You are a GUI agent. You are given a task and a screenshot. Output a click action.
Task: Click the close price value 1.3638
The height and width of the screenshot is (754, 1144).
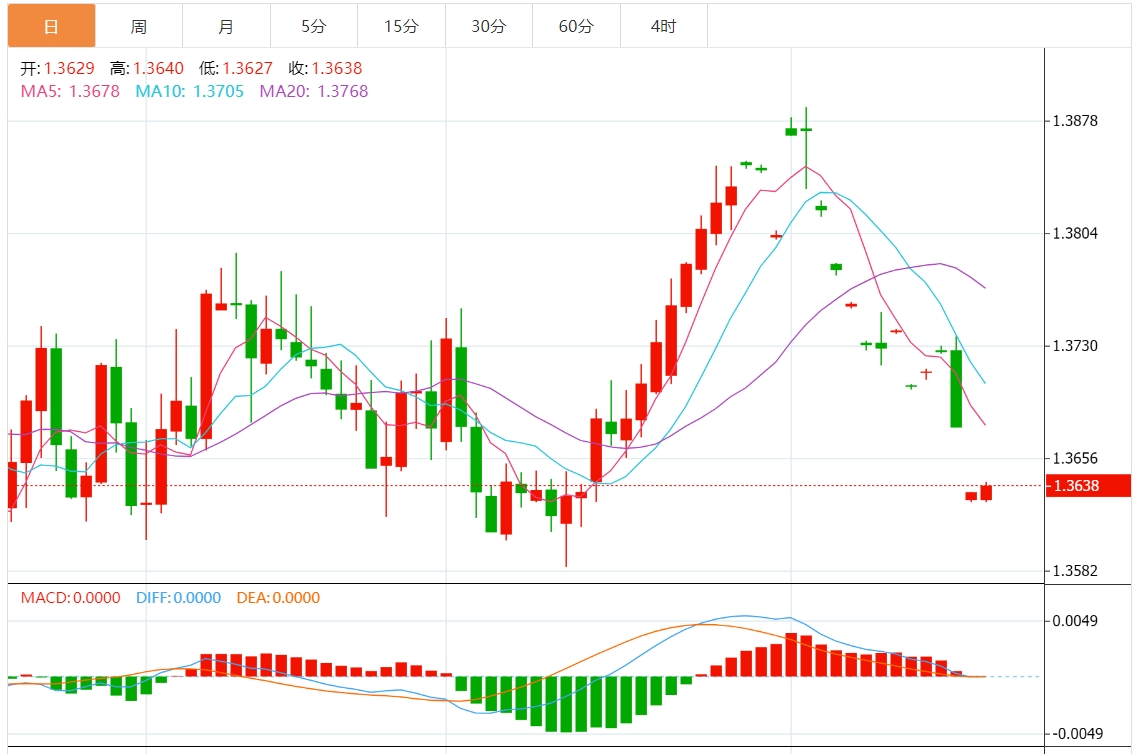coord(337,69)
